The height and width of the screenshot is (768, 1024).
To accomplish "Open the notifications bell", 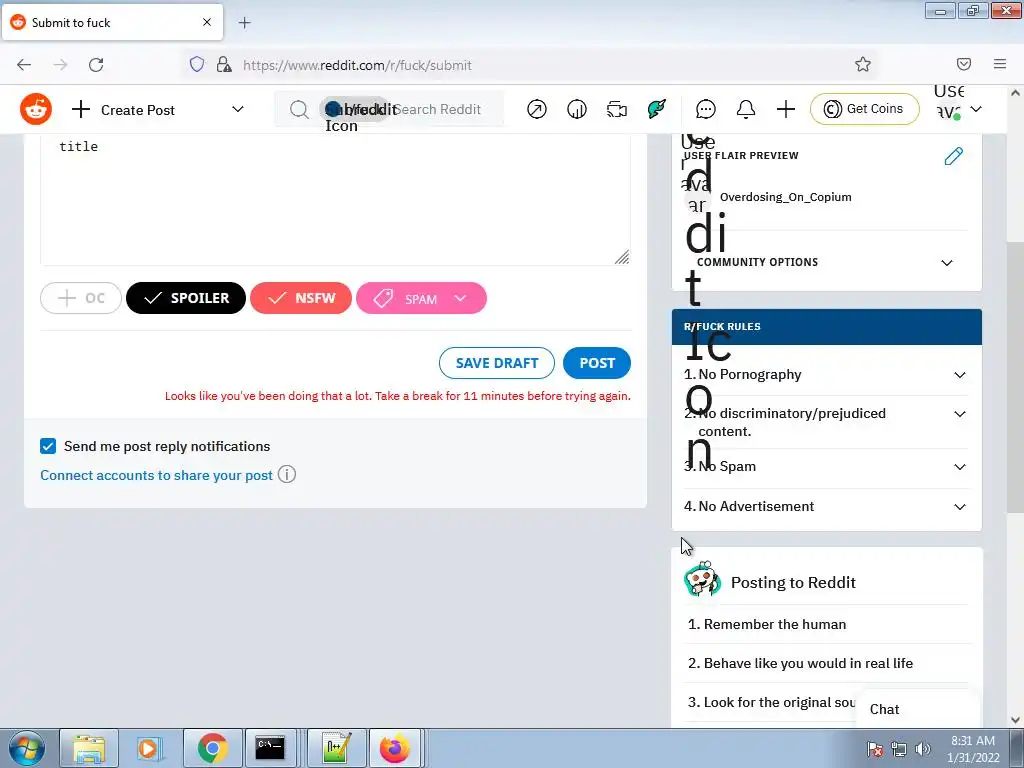I will pyautogui.click(x=746, y=109).
